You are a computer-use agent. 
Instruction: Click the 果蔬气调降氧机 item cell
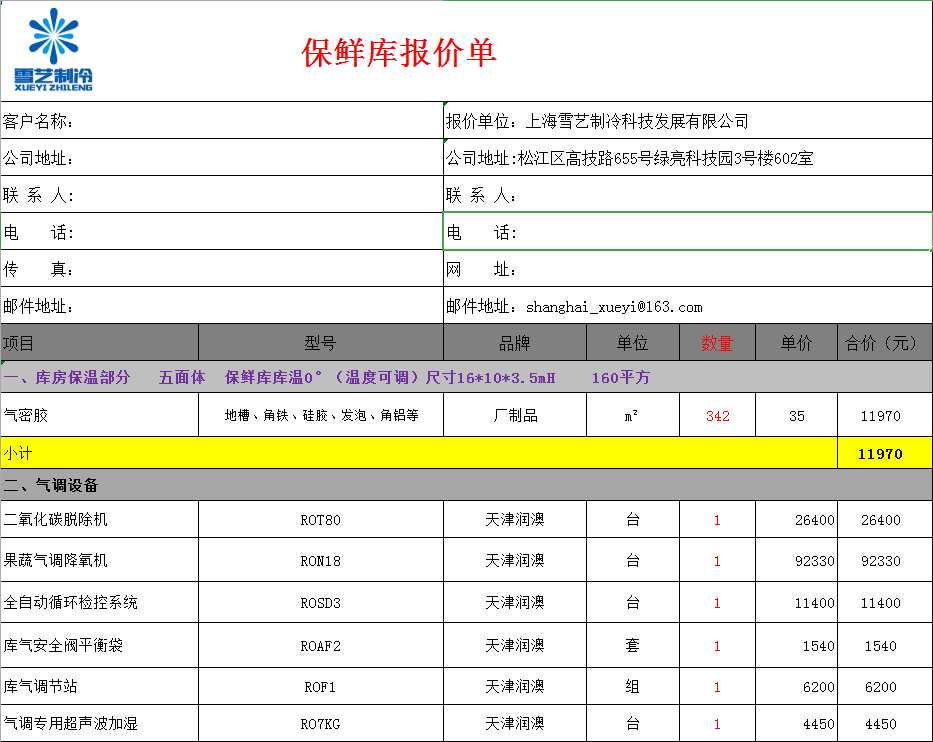pos(100,561)
